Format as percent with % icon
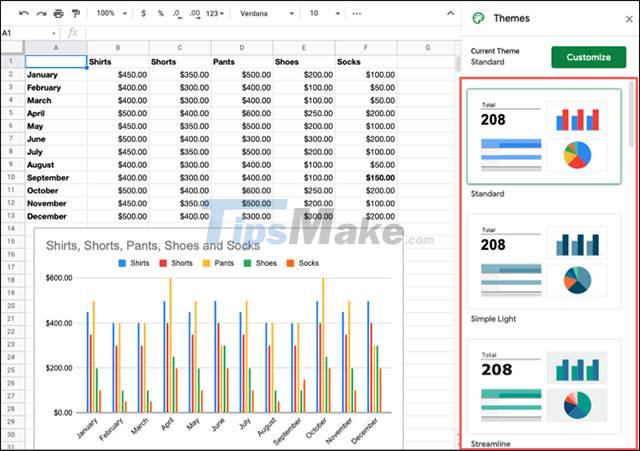This screenshot has width=640, height=451. (160, 13)
